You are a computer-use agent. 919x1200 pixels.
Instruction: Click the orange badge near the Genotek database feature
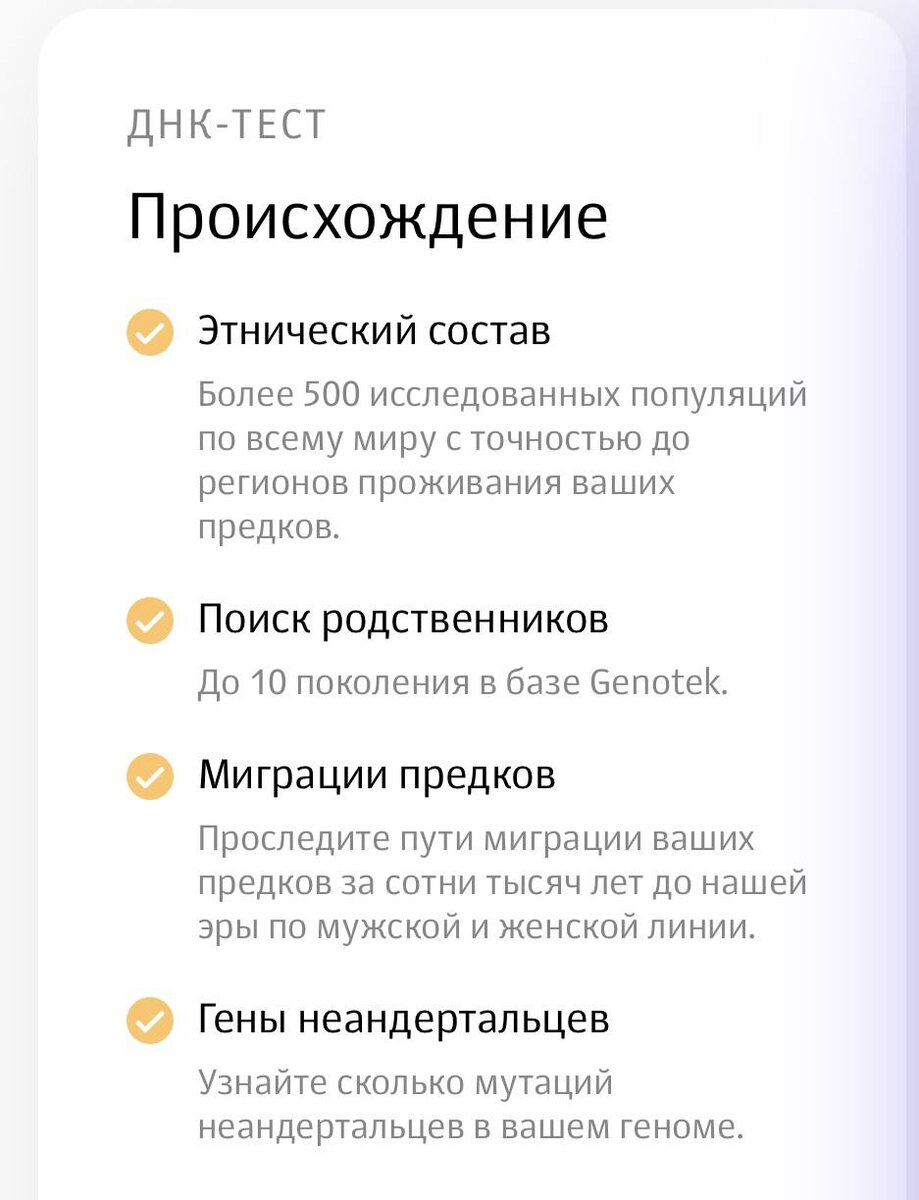coord(148,618)
